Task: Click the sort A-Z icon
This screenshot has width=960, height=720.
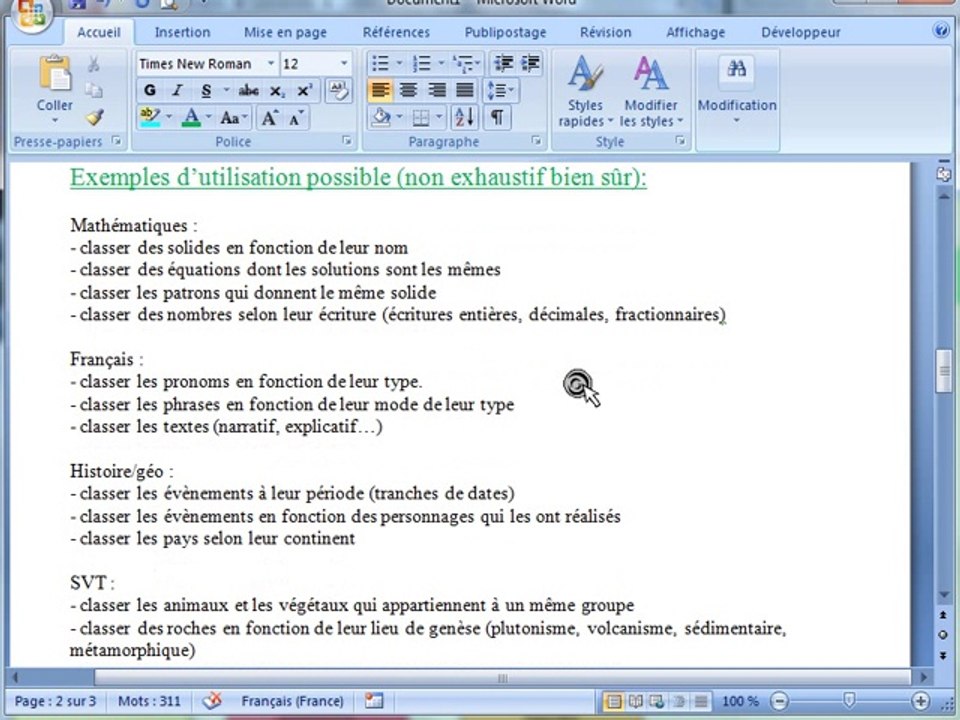Action: [465, 117]
